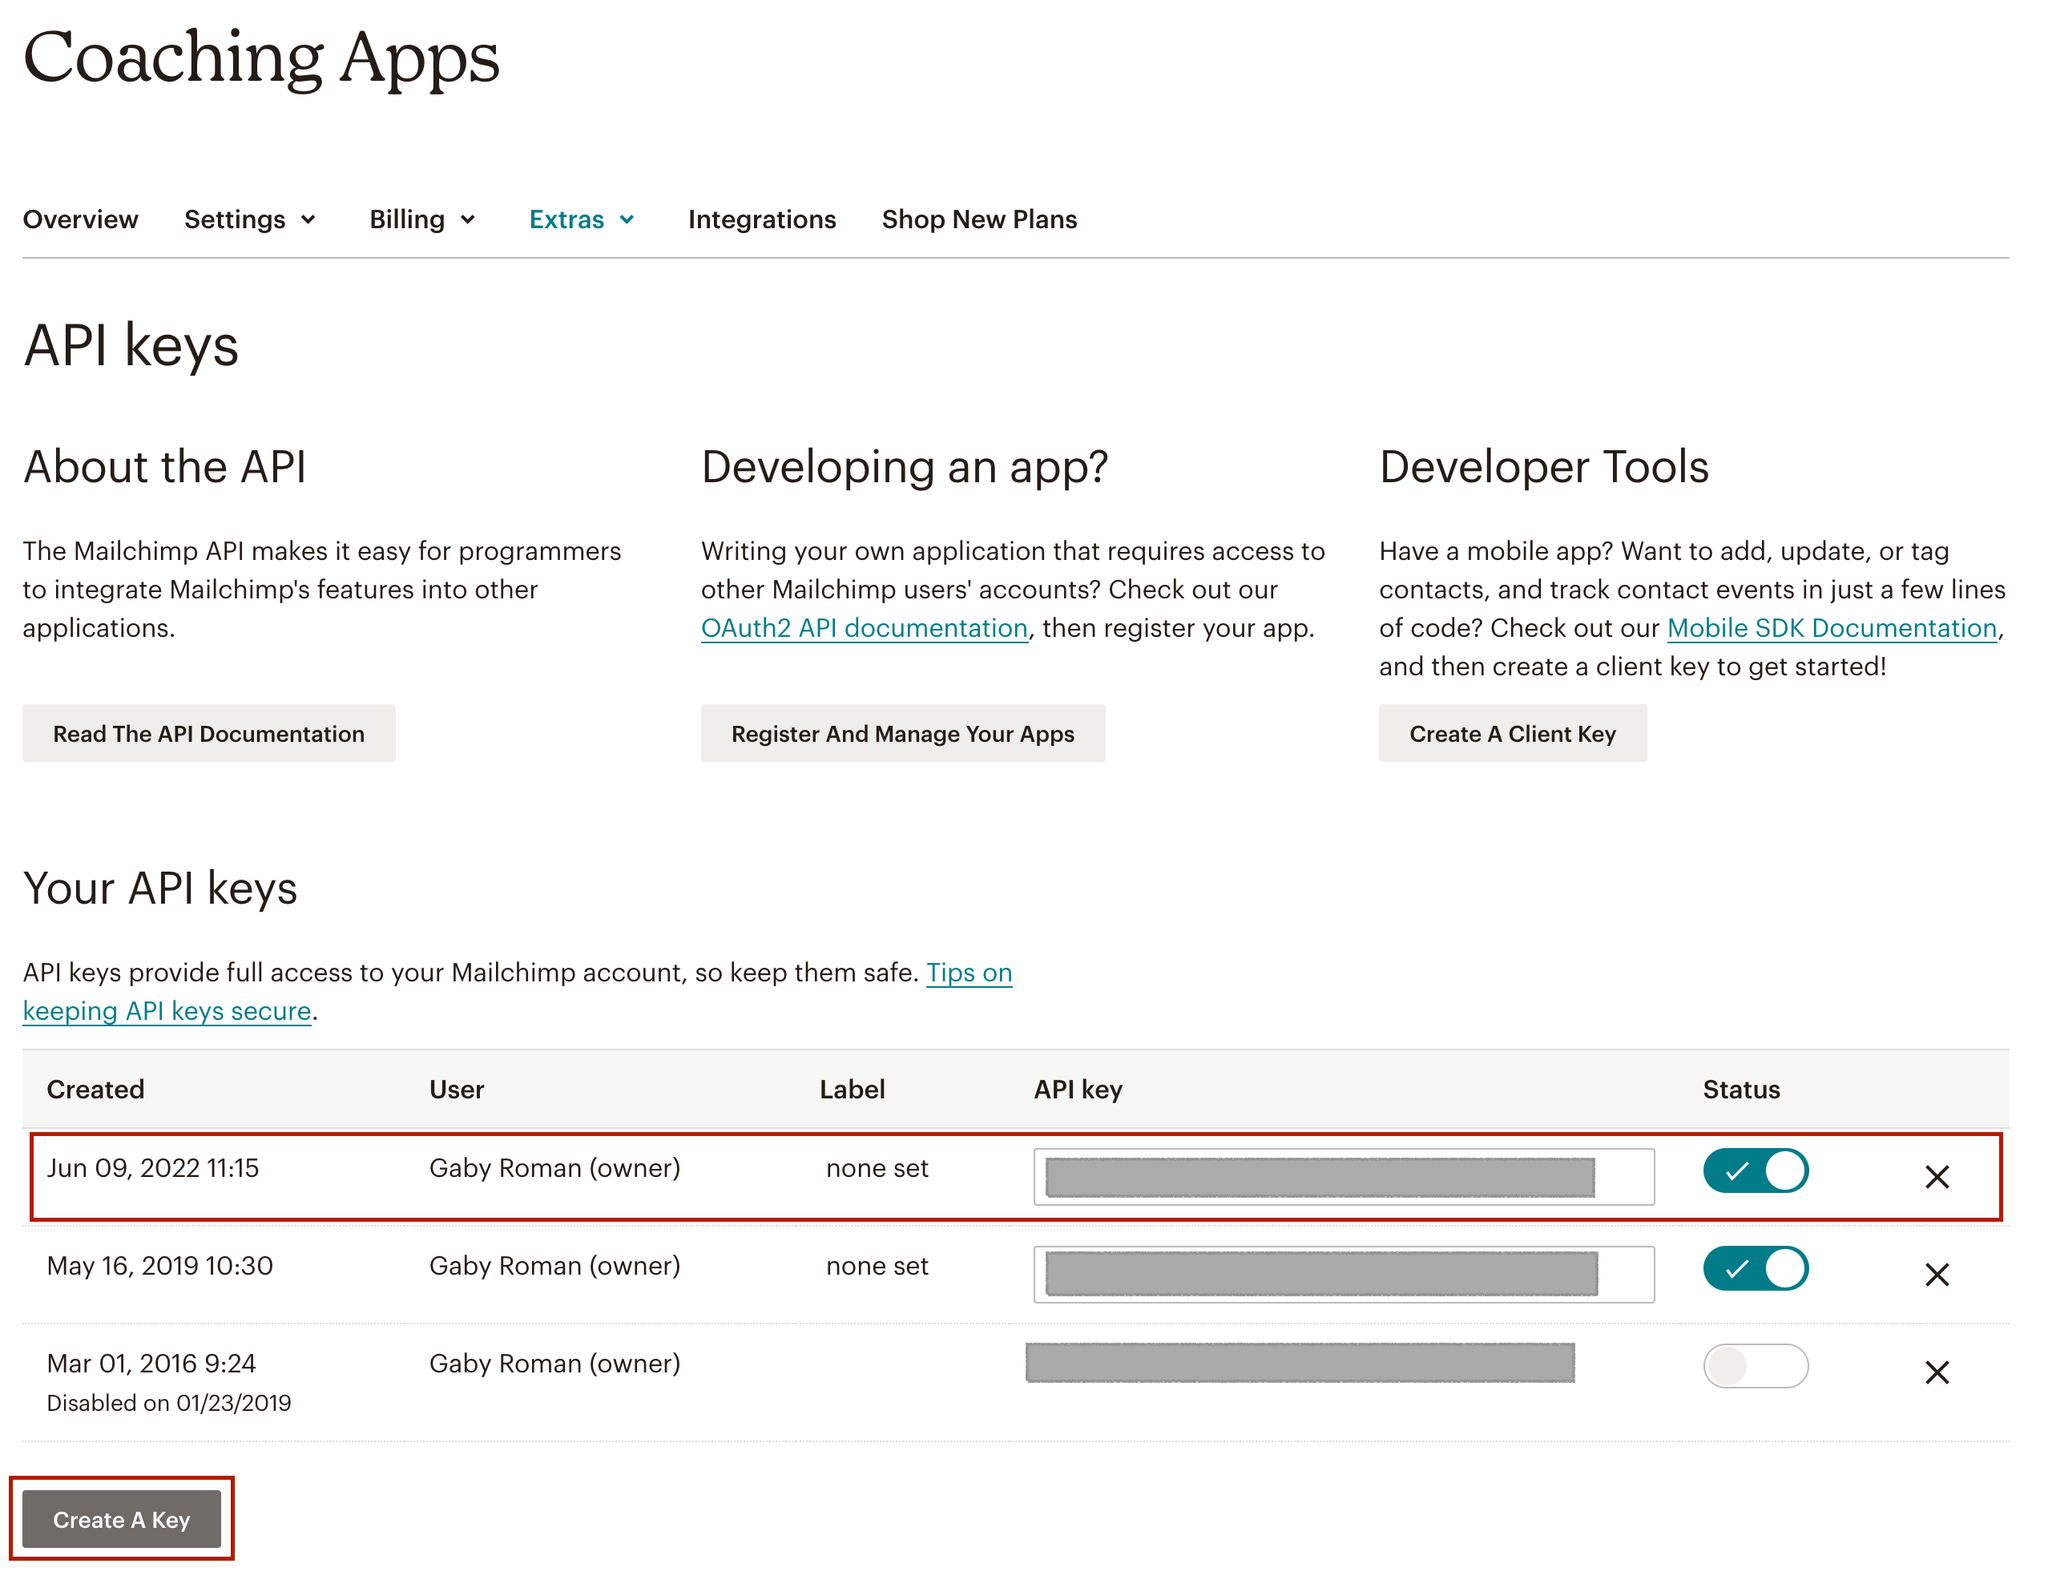Click 'Jun 09, 2022 11:15' created date
The width and height of the screenshot is (2048, 1575).
(153, 1168)
